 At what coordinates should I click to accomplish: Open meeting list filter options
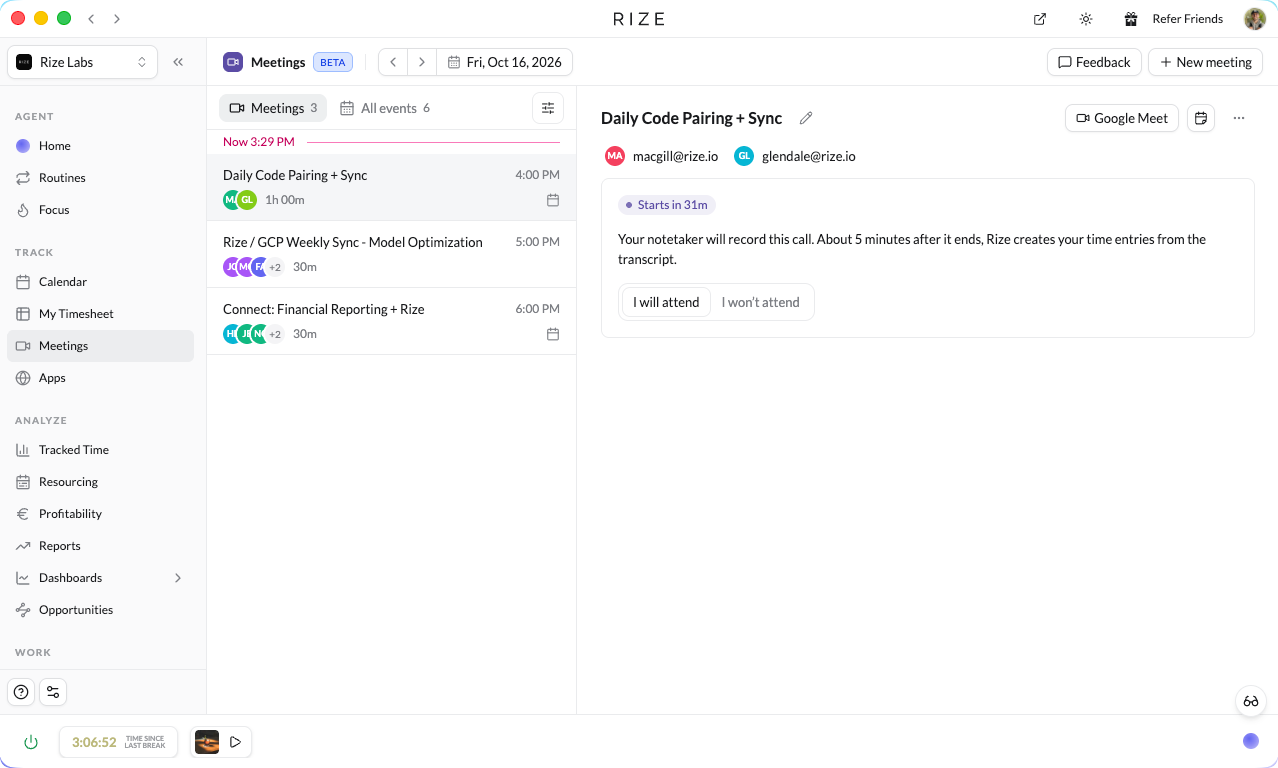(548, 108)
